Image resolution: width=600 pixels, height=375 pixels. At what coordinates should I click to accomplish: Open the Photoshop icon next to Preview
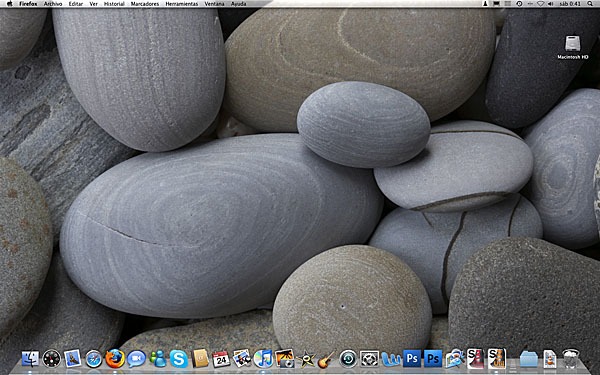coord(433,359)
